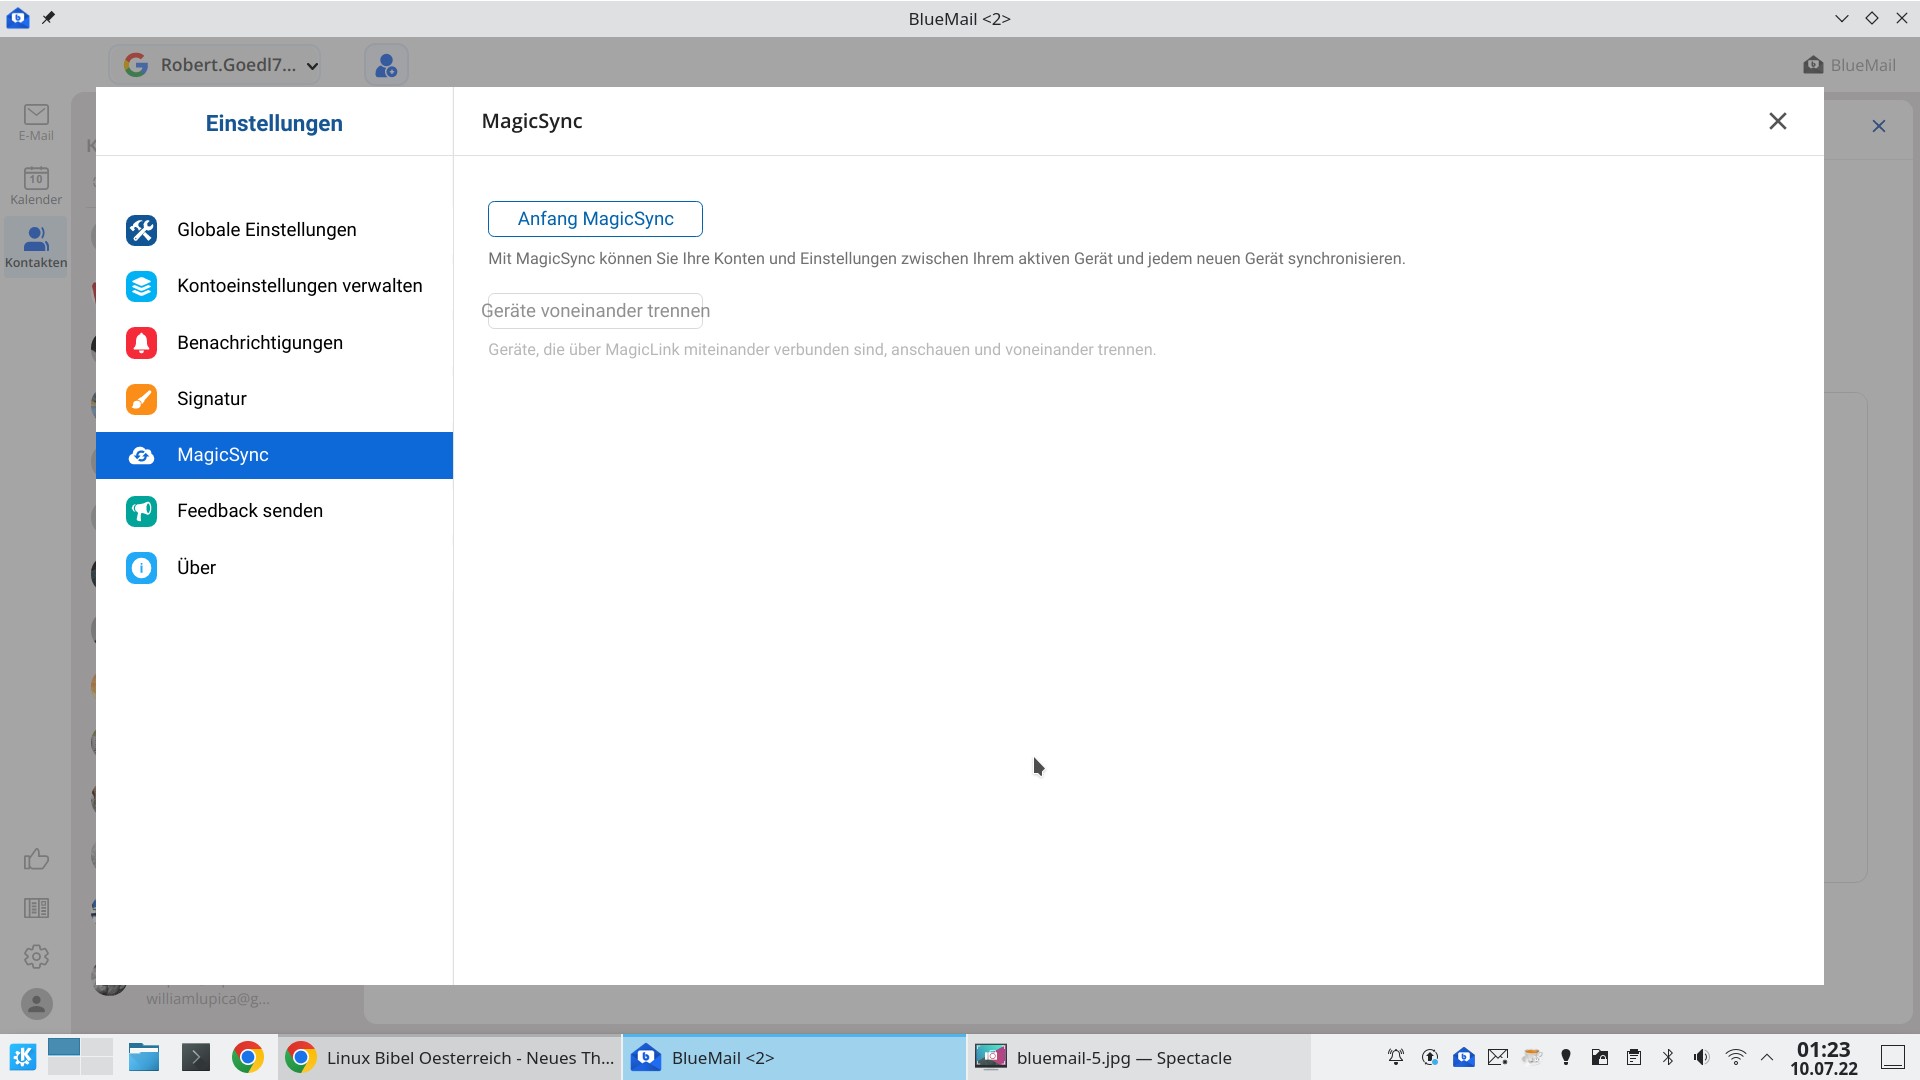Open Kalender in left sidebar
This screenshot has height=1080, width=1920.
pos(36,186)
